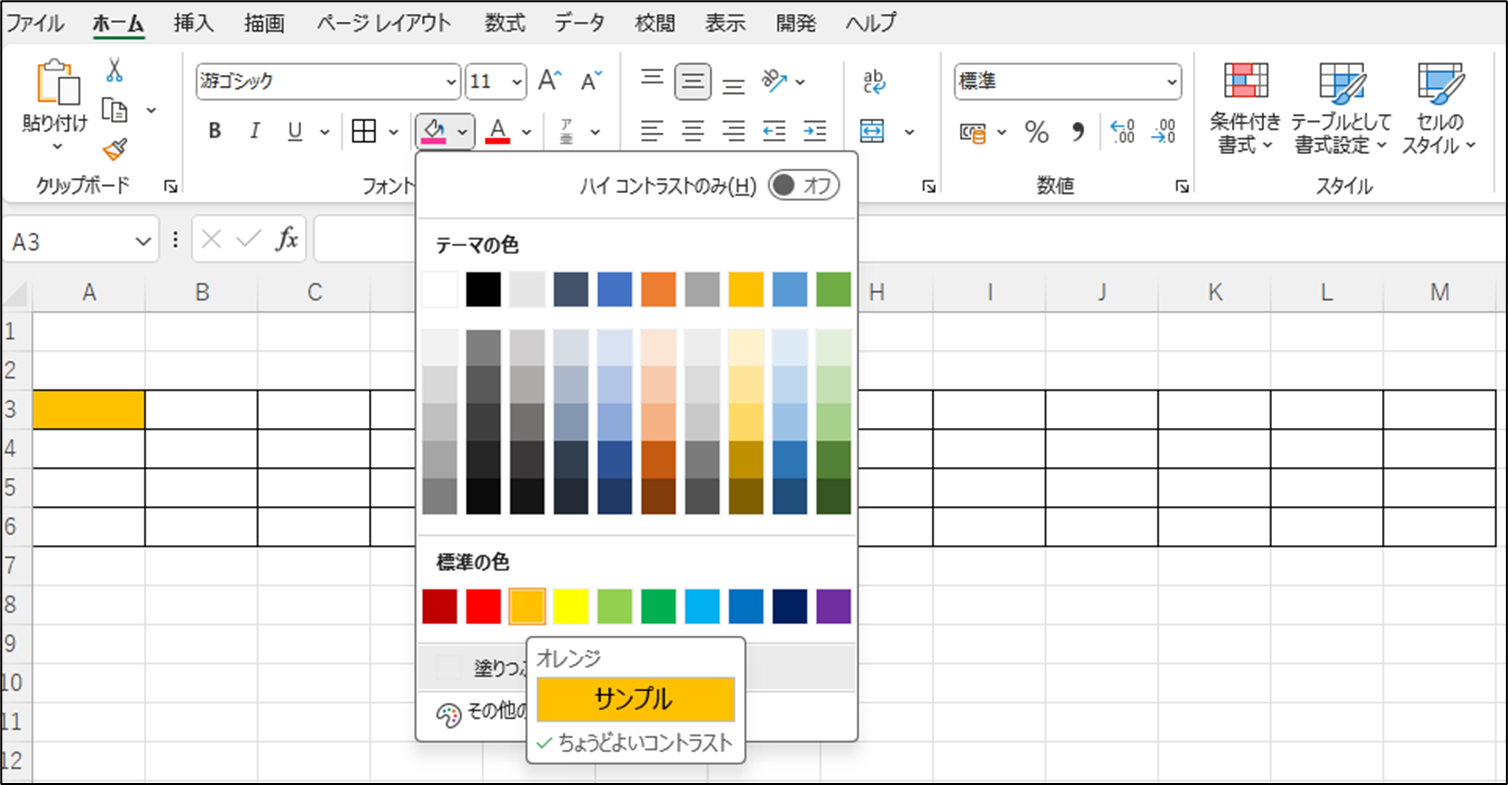
Task: Switch to the 数式 tab
Action: 505,23
